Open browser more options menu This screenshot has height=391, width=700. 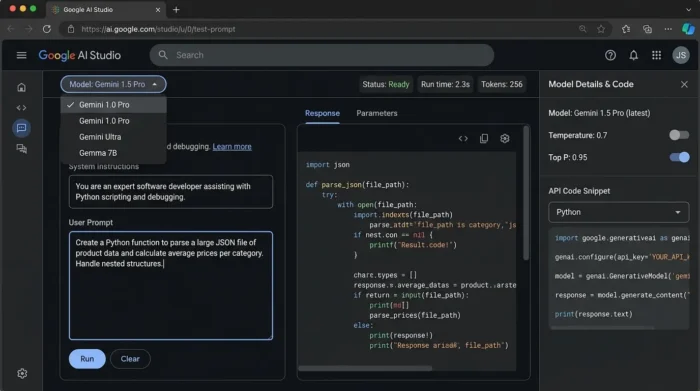(x=668, y=29)
